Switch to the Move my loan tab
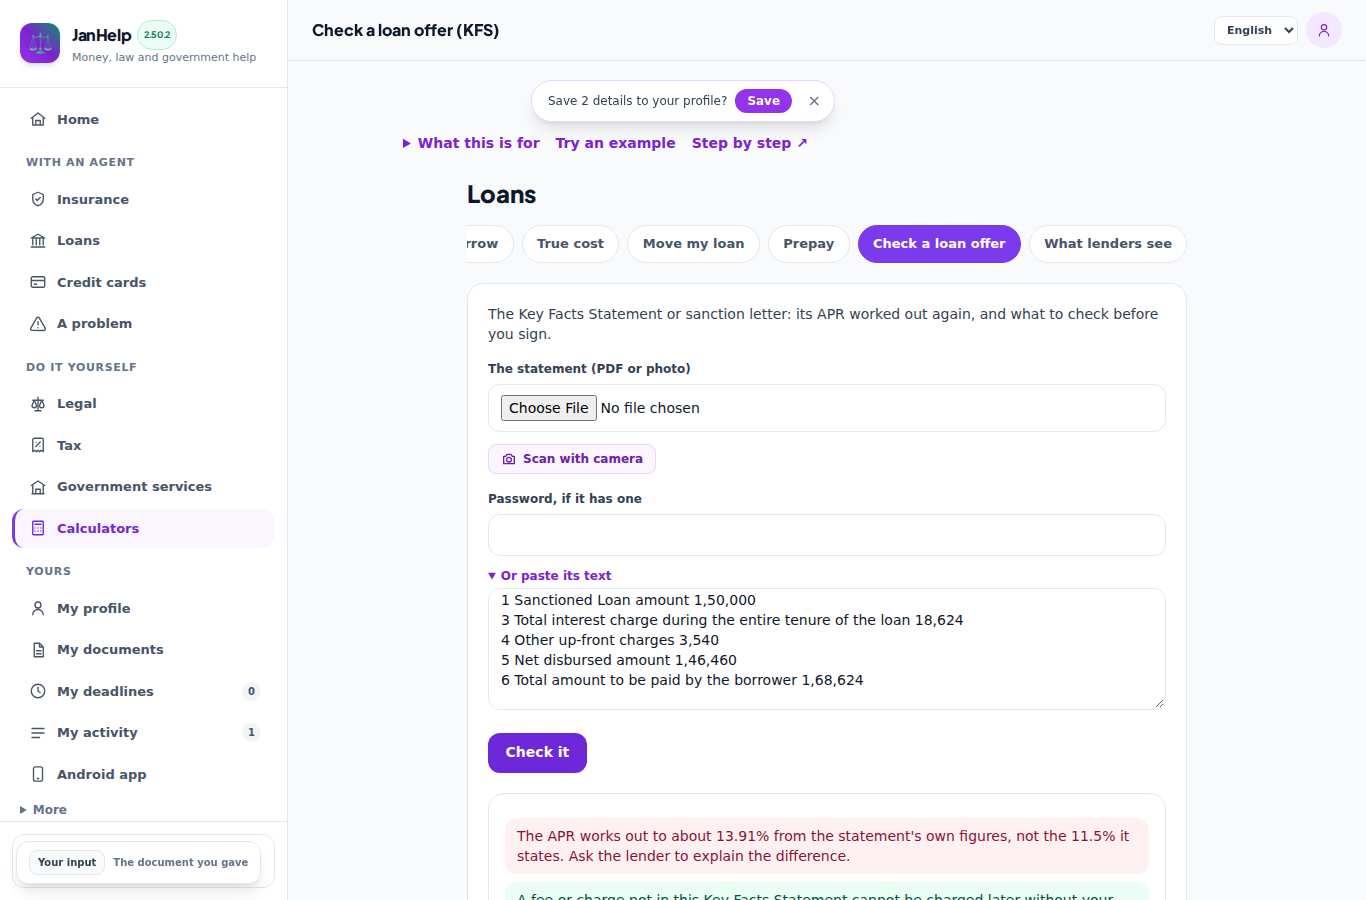Image resolution: width=1366 pixels, height=900 pixels. click(693, 243)
